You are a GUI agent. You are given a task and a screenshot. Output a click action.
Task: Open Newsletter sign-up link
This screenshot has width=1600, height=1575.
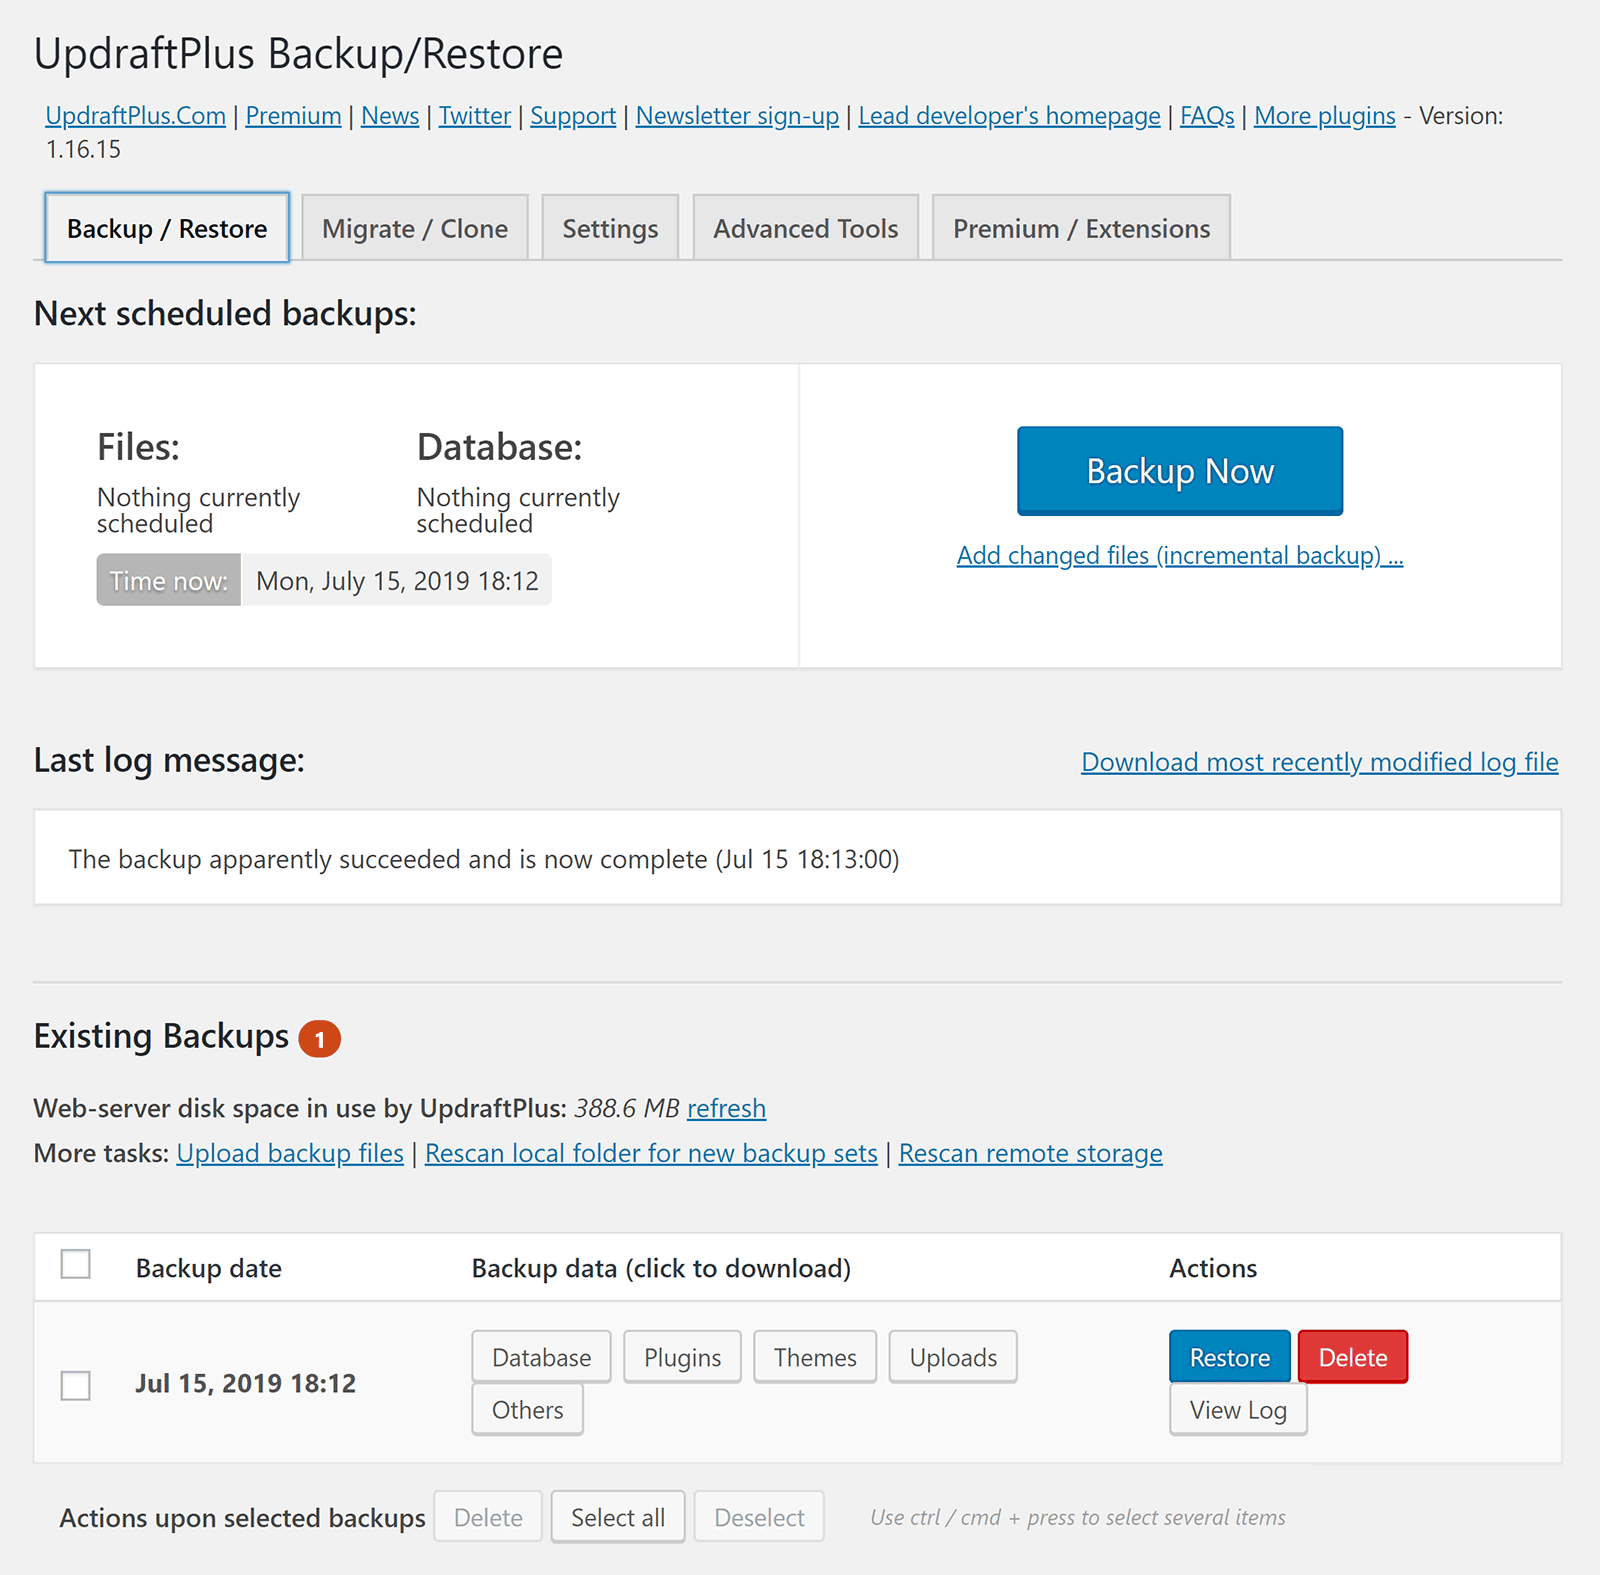[737, 116]
